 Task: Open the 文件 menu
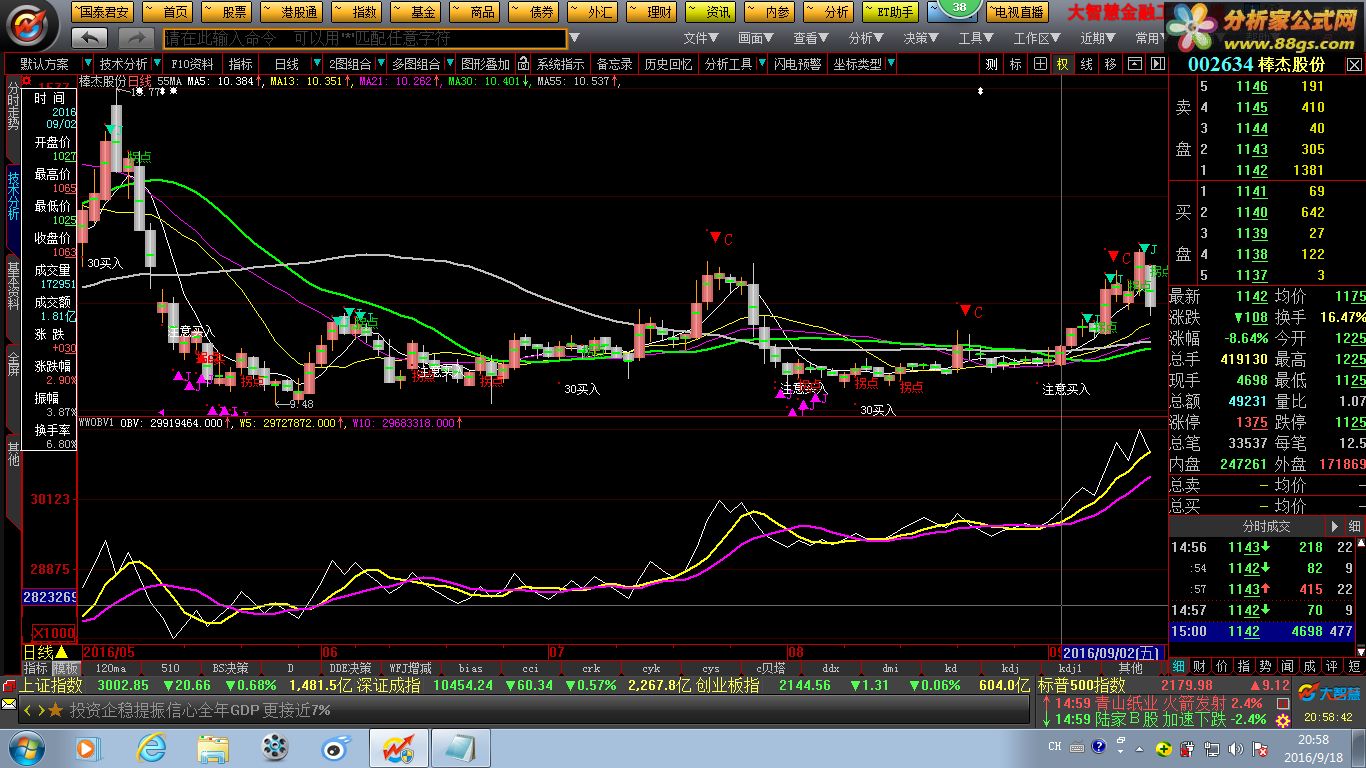701,38
